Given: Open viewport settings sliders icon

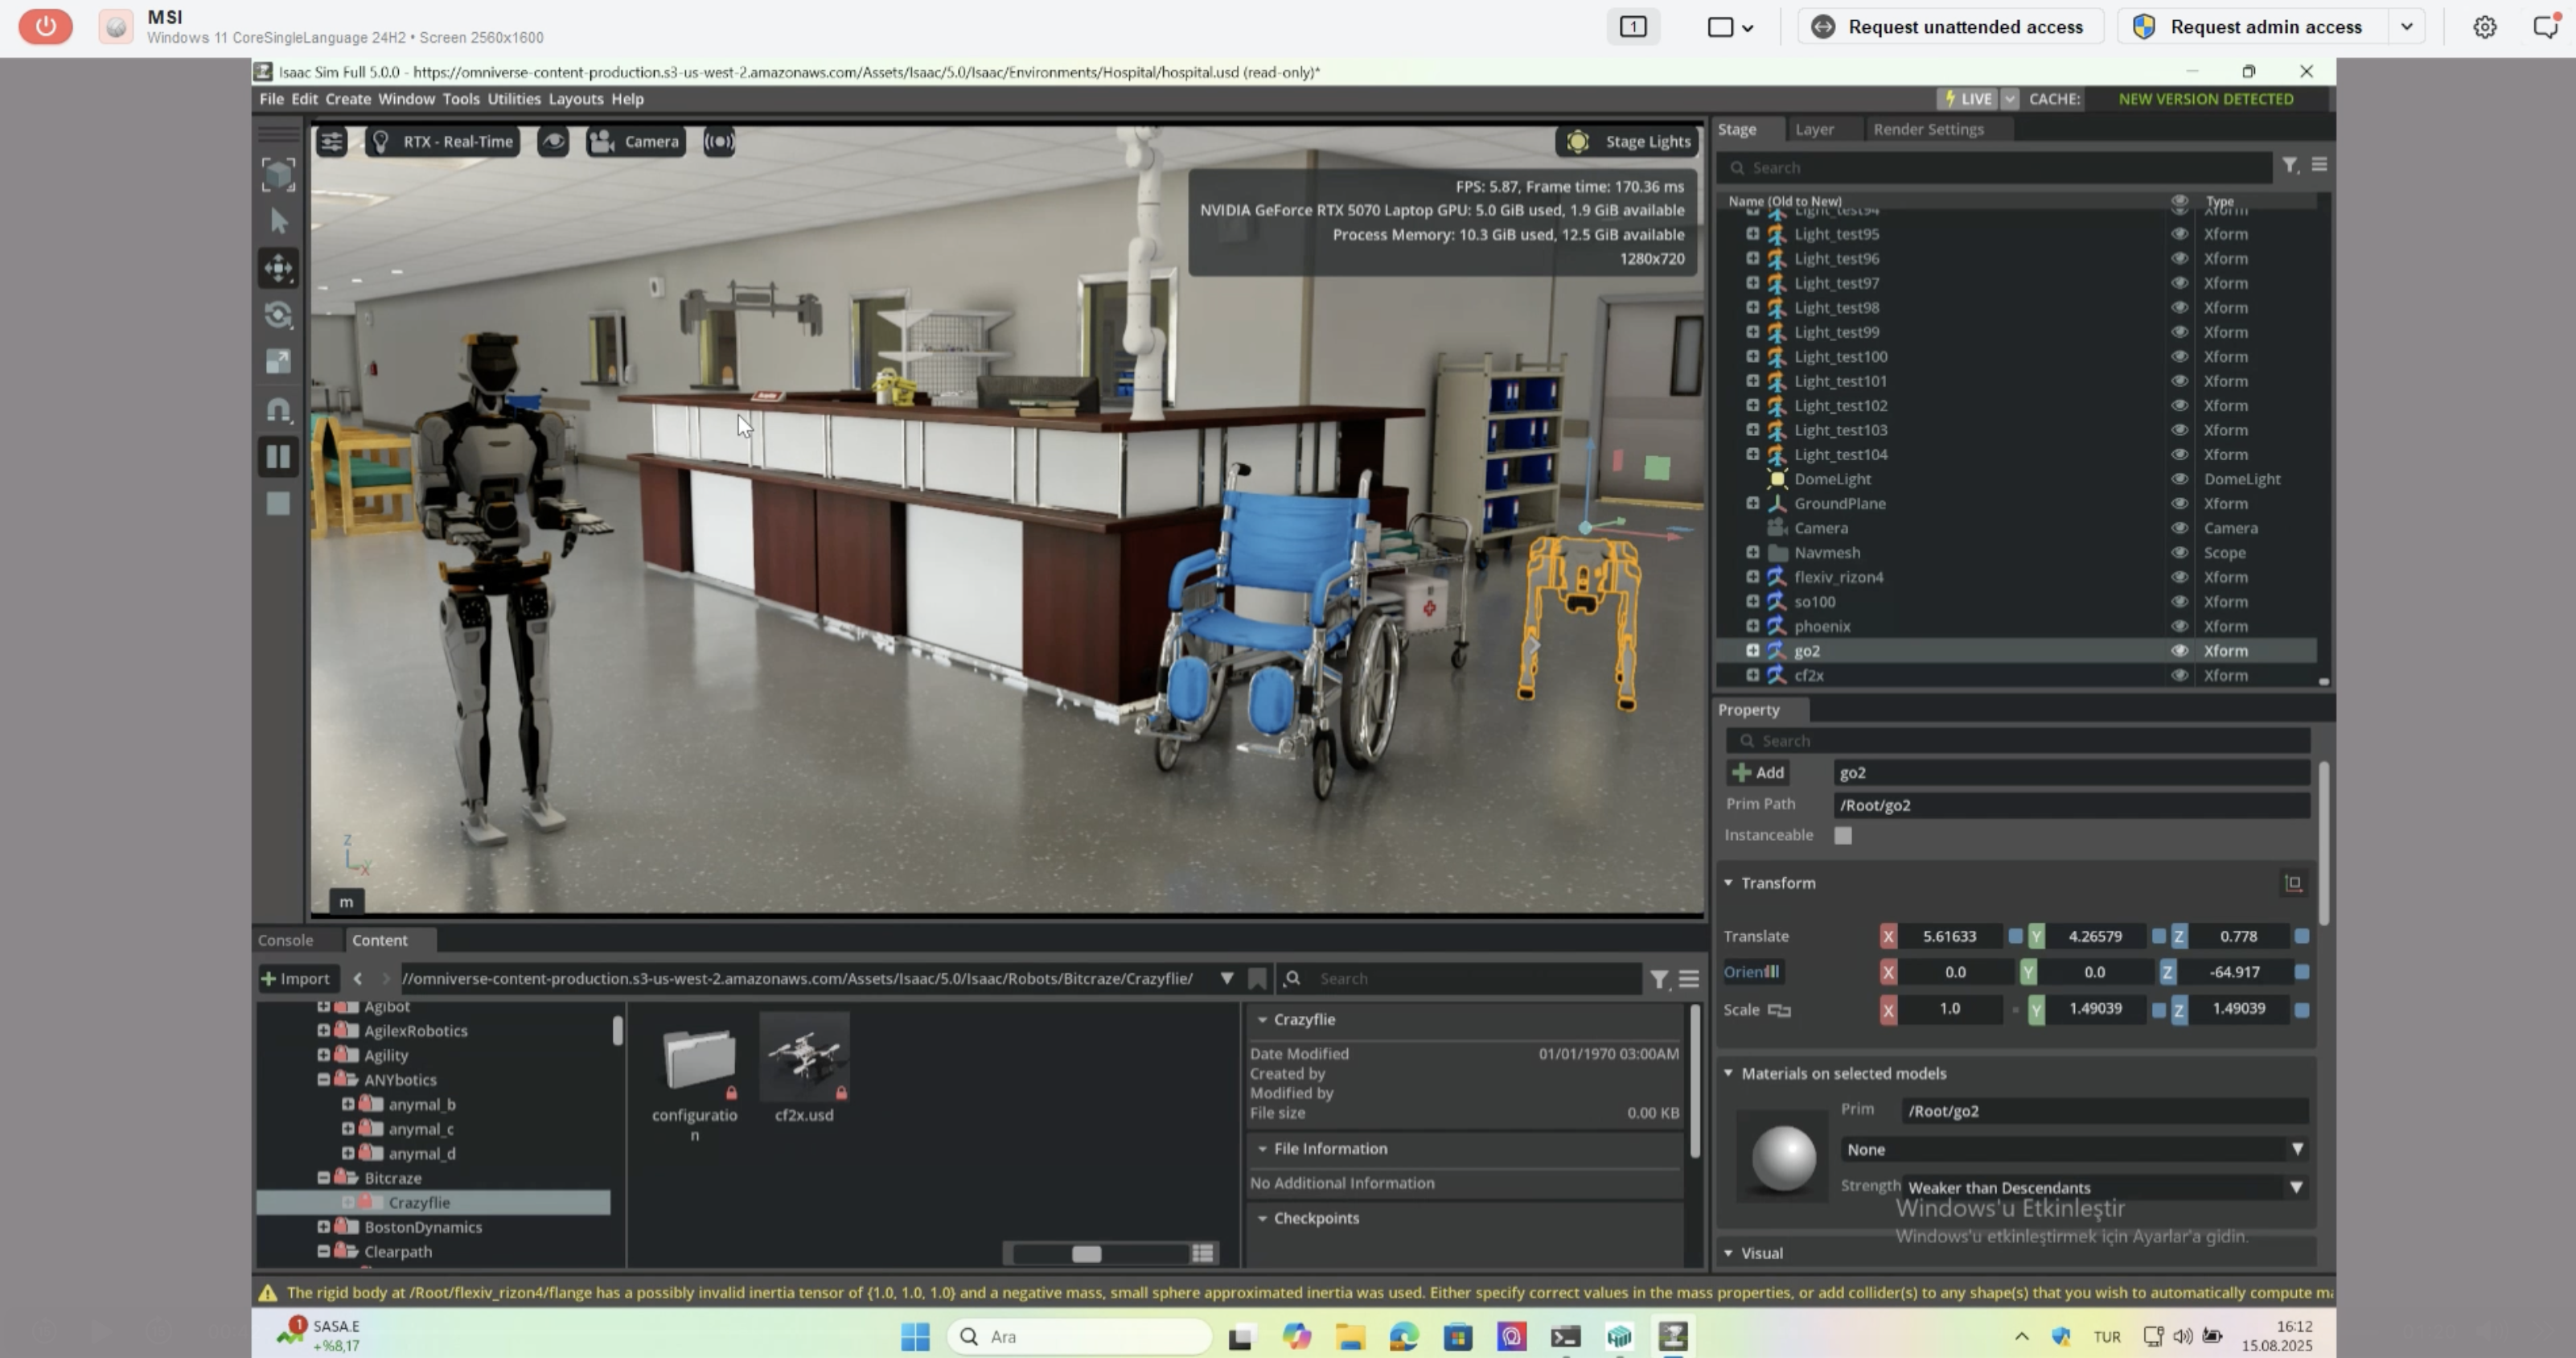Looking at the screenshot, I should (331, 142).
